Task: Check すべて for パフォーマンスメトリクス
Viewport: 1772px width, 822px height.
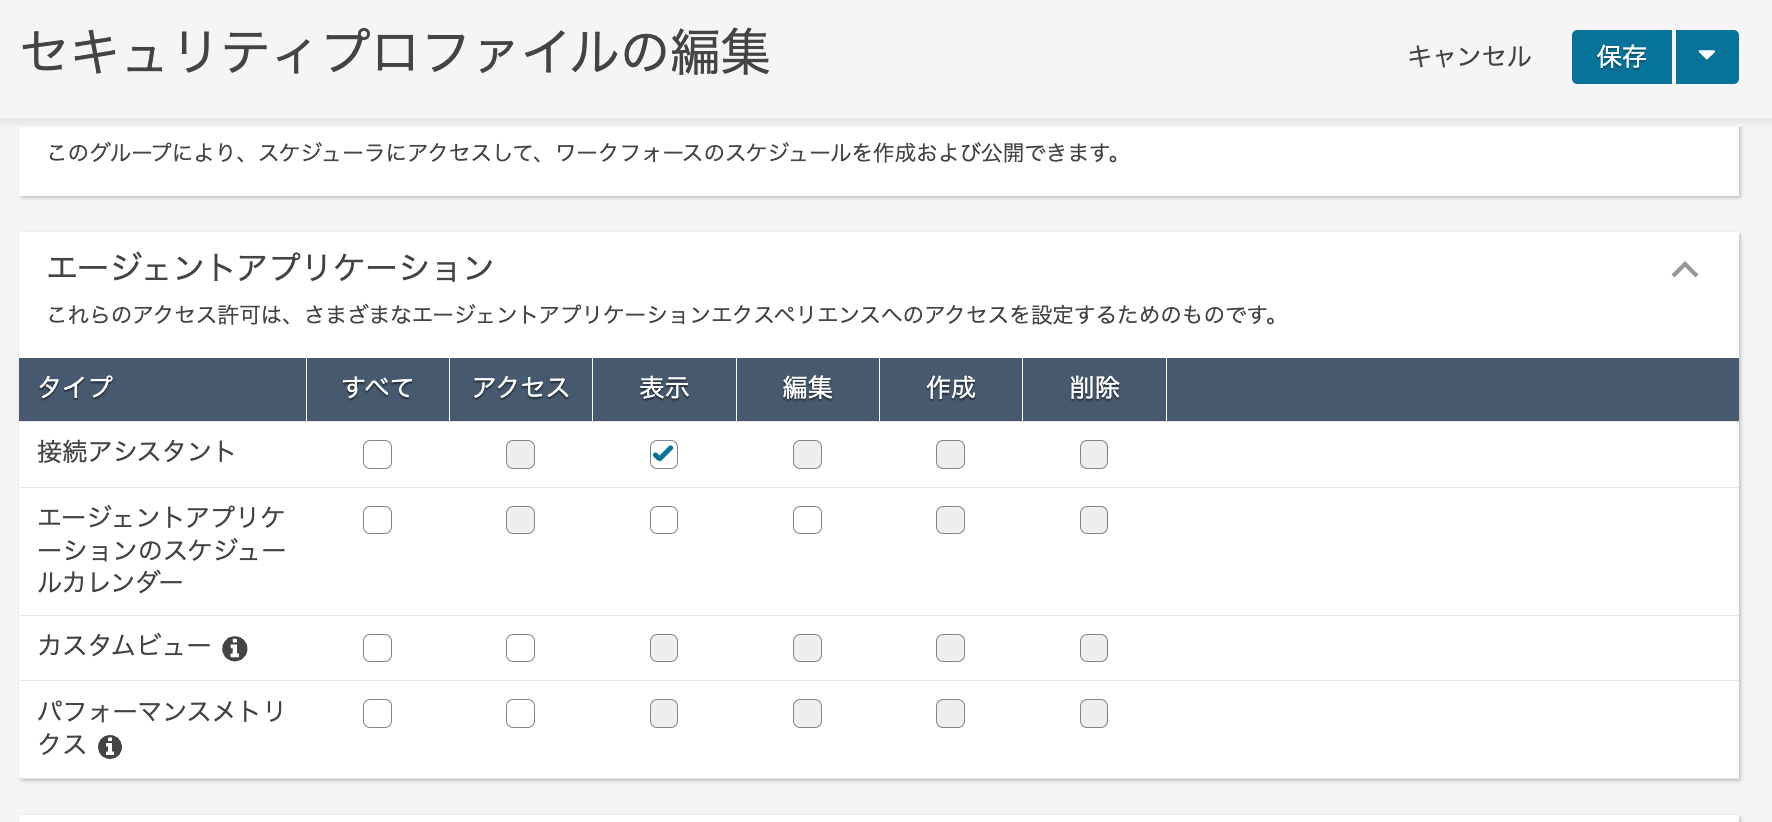Action: pos(377,713)
